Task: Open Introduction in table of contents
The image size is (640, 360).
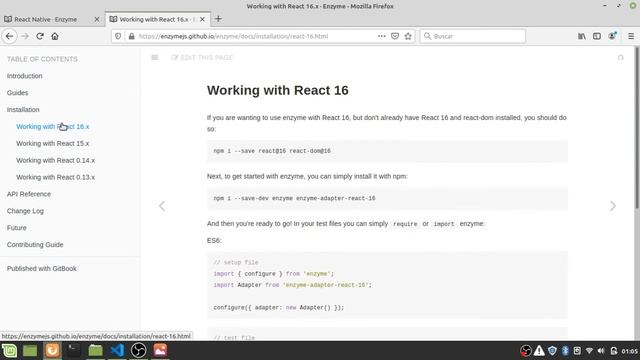Action: (x=24, y=76)
